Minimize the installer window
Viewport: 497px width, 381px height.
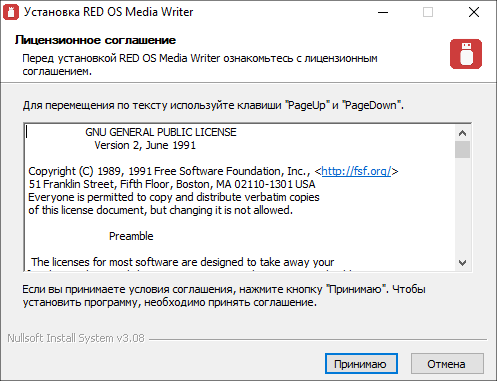383,12
